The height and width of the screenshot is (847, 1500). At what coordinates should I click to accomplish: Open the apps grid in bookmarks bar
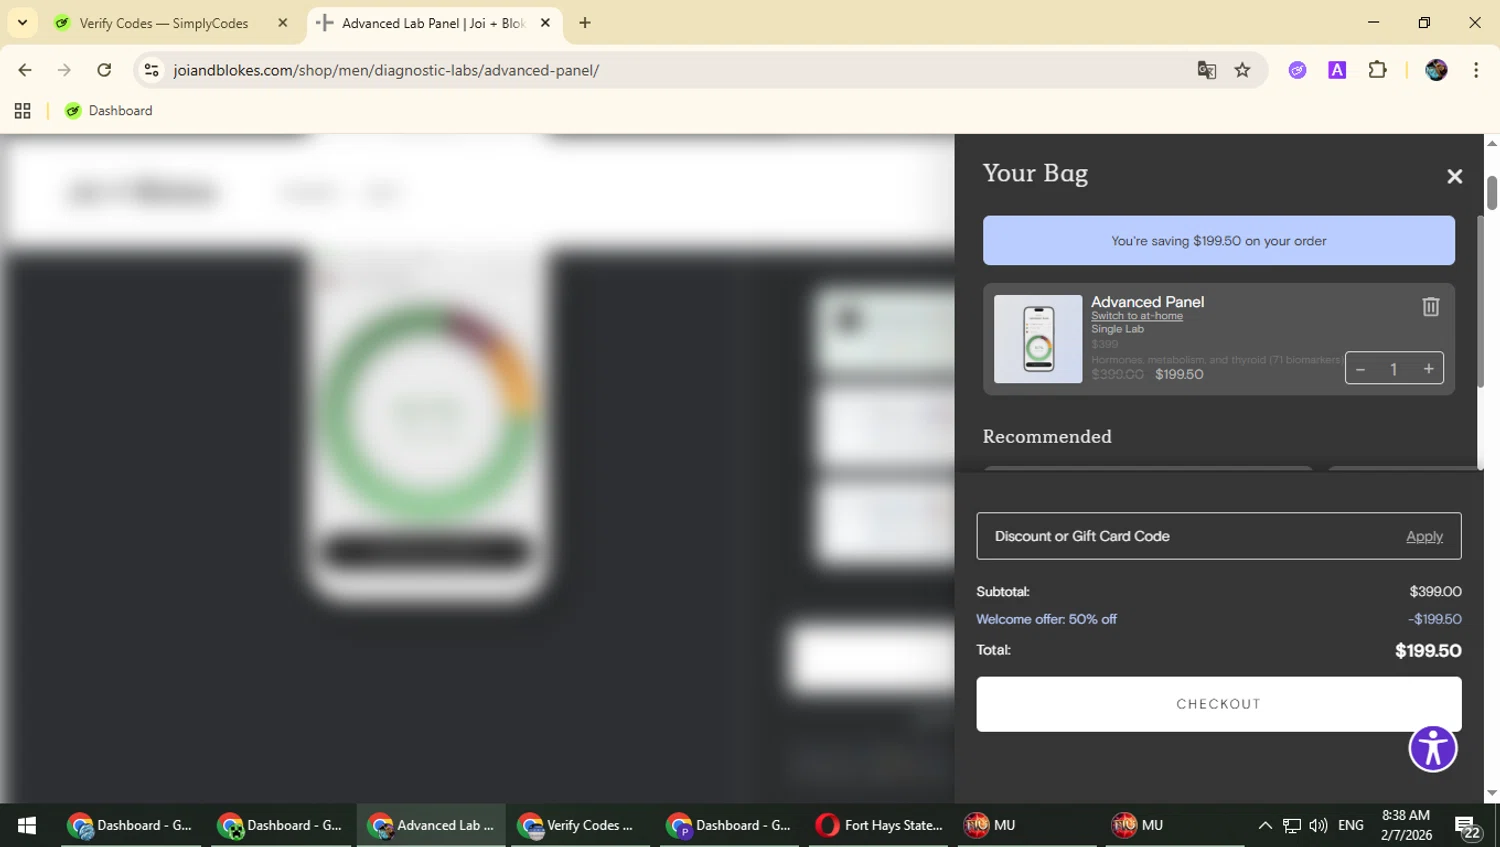(22, 111)
